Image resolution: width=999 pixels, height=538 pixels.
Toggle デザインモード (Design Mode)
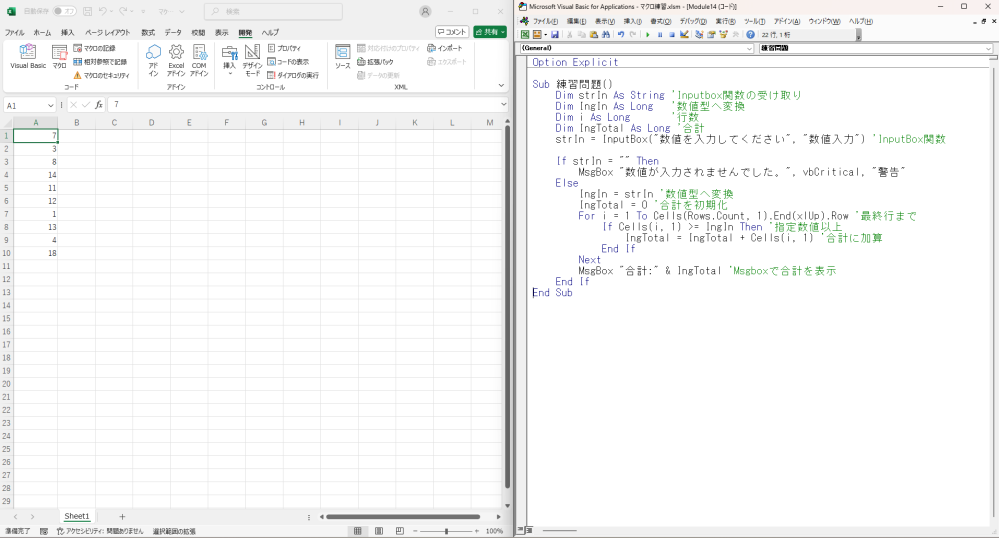coord(253,60)
